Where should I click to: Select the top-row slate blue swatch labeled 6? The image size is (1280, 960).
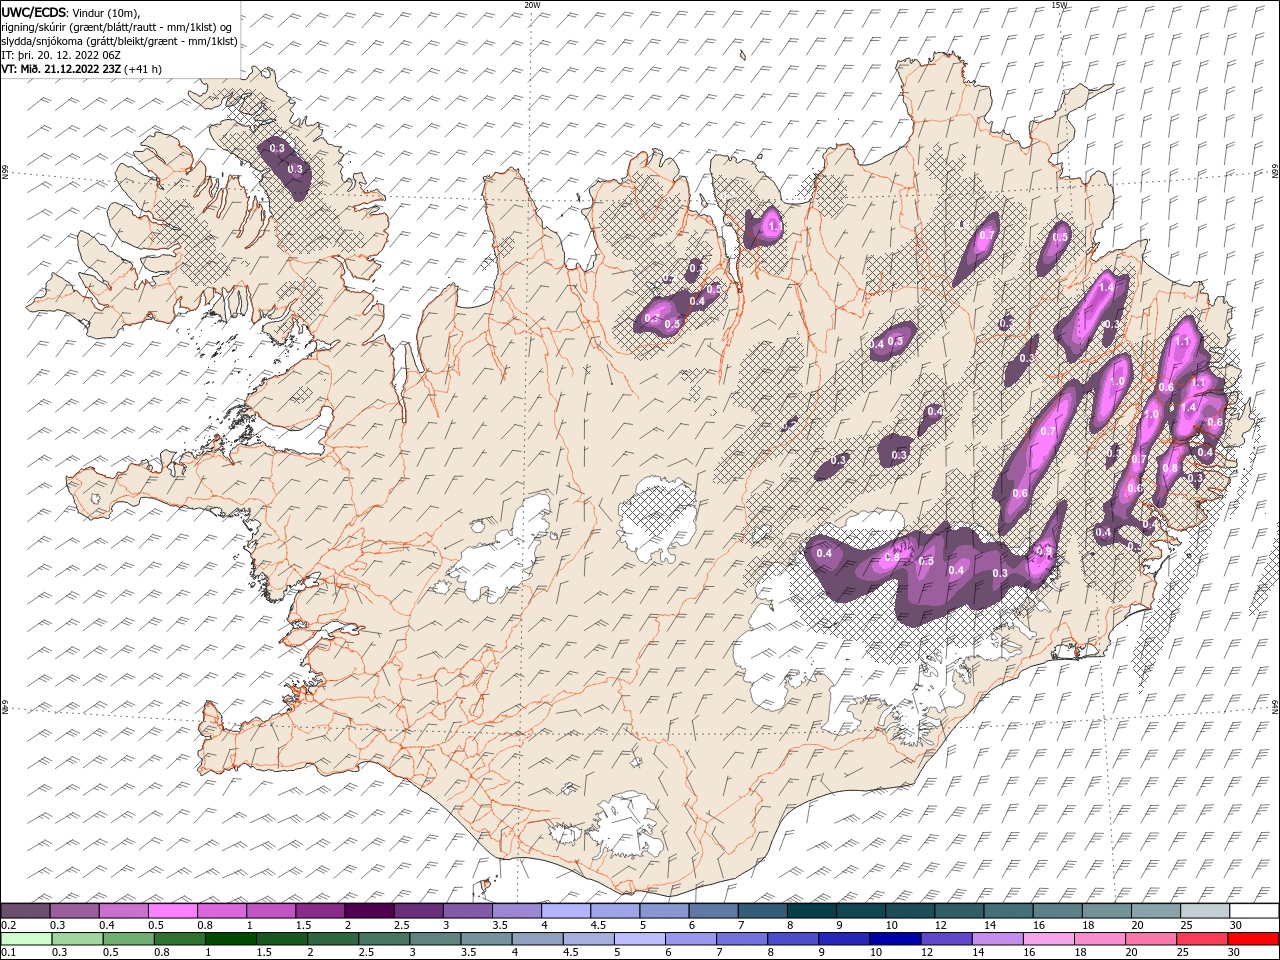tap(713, 911)
